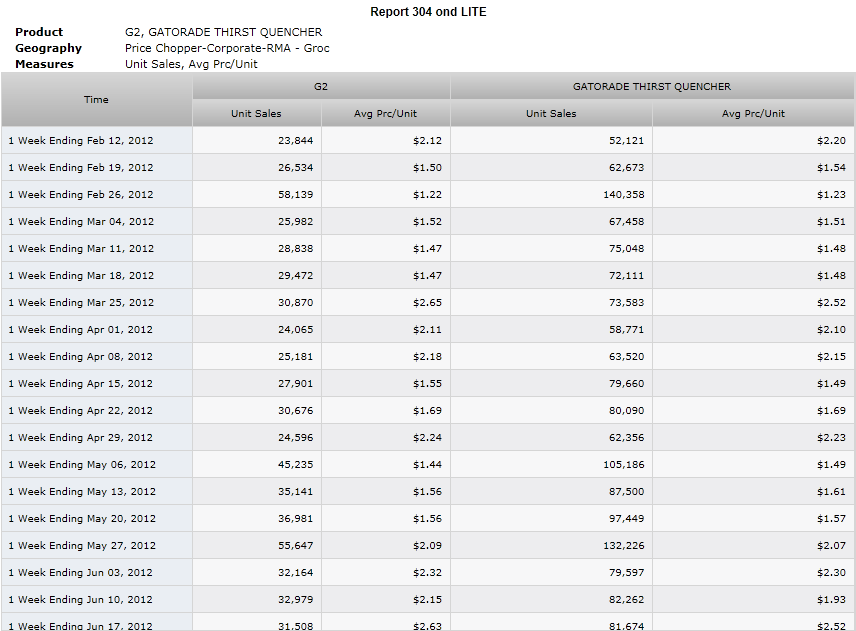The height and width of the screenshot is (631, 856).
Task: Select row 1 Week Ending Mar 18, 2012
Action: point(428,276)
